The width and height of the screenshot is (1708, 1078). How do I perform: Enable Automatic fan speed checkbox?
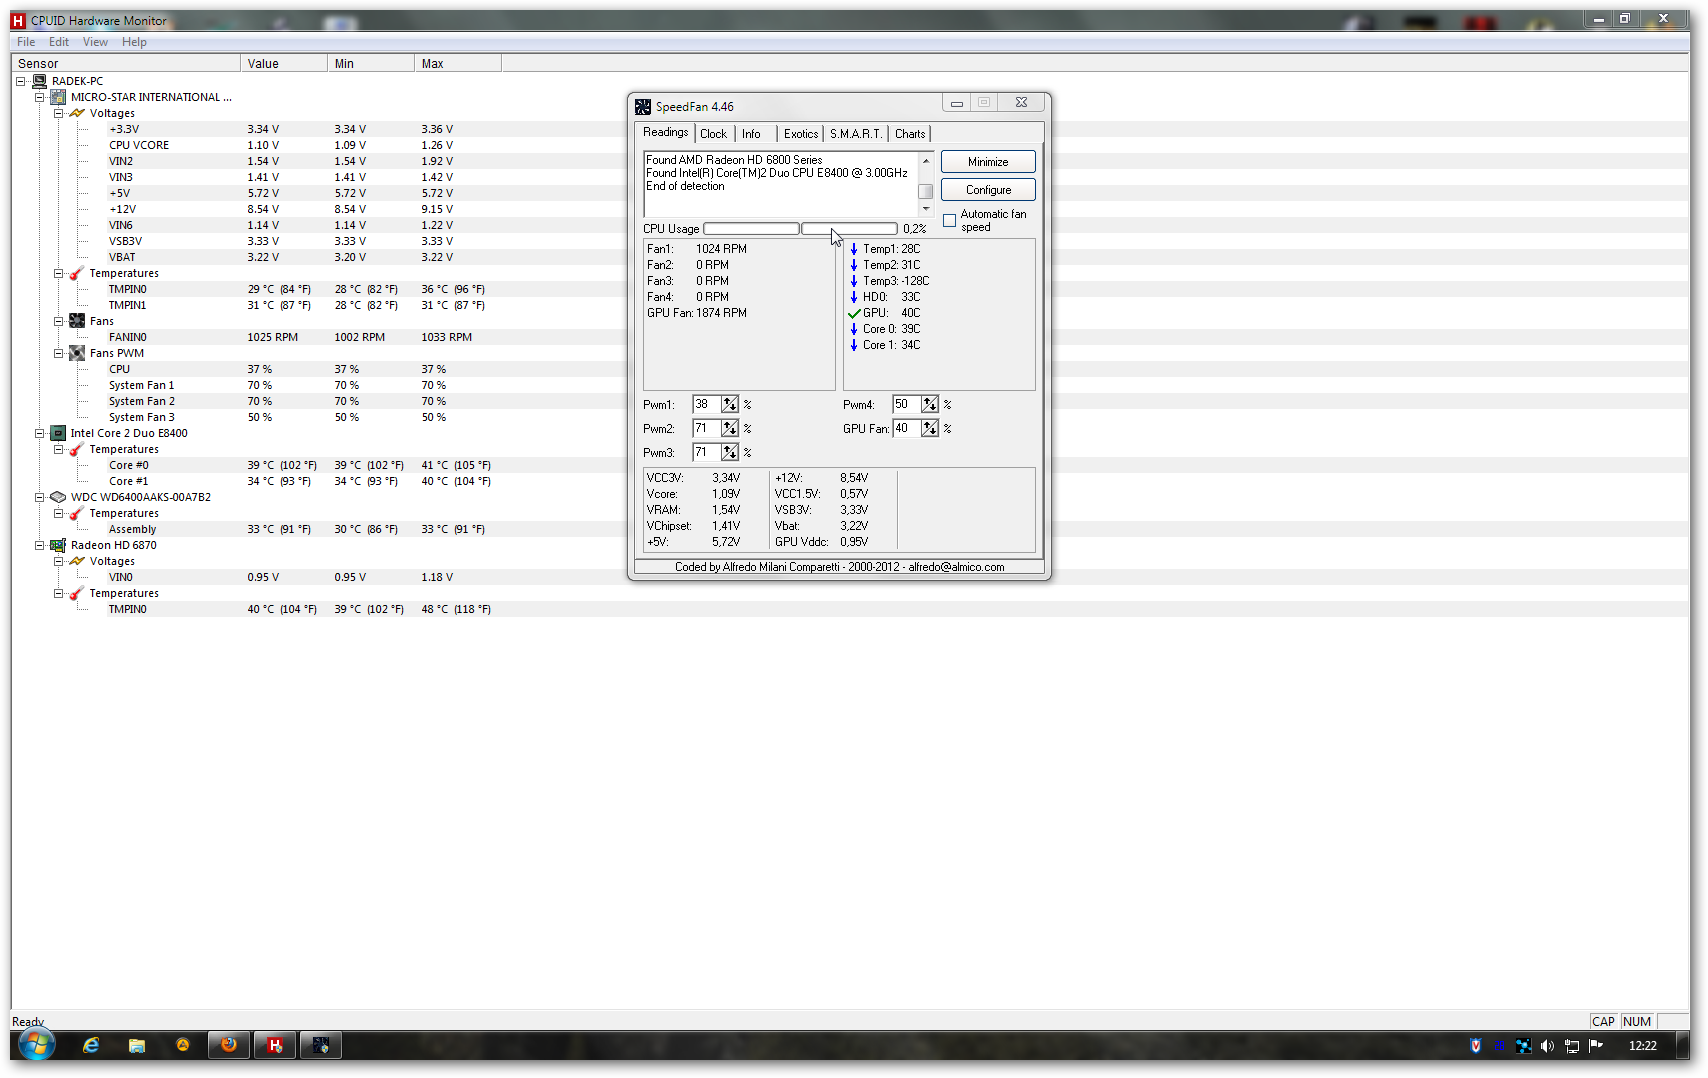[x=950, y=221]
